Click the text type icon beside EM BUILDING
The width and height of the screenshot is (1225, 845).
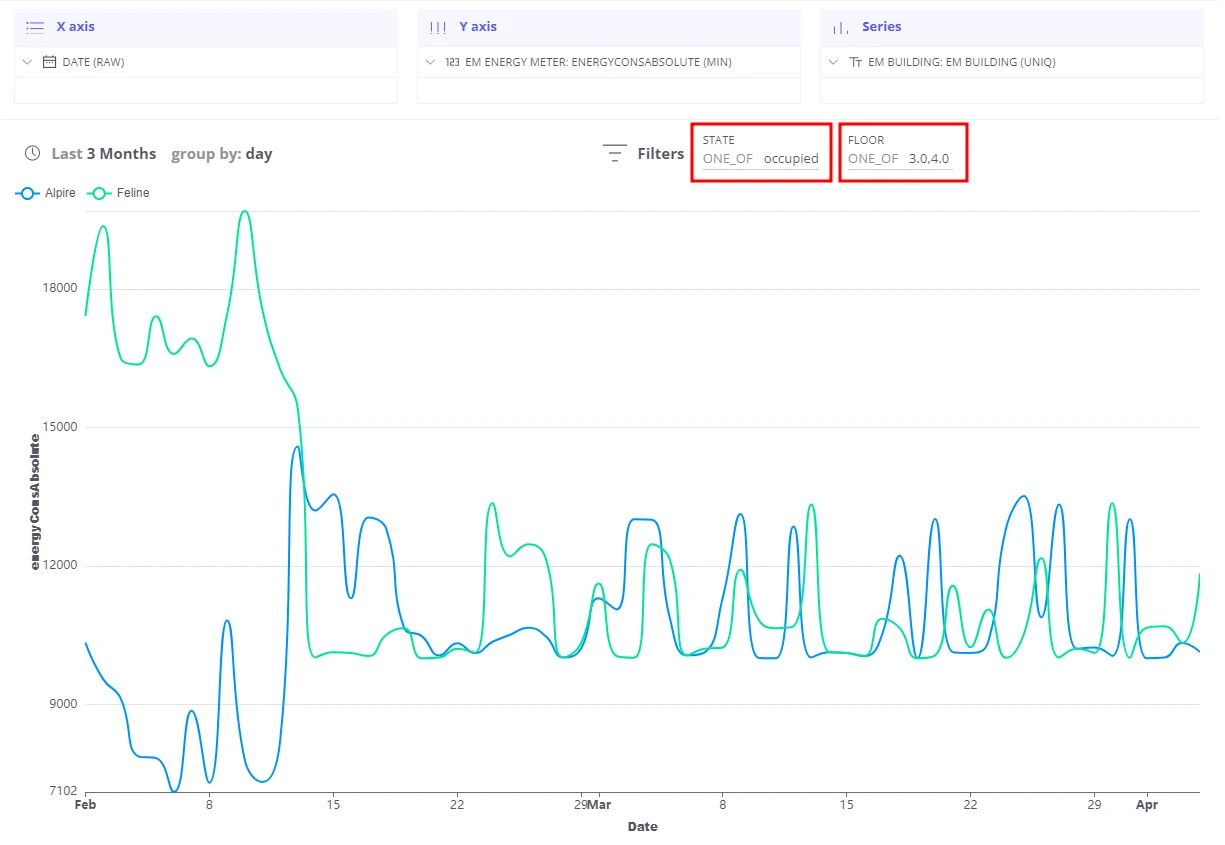click(x=855, y=62)
